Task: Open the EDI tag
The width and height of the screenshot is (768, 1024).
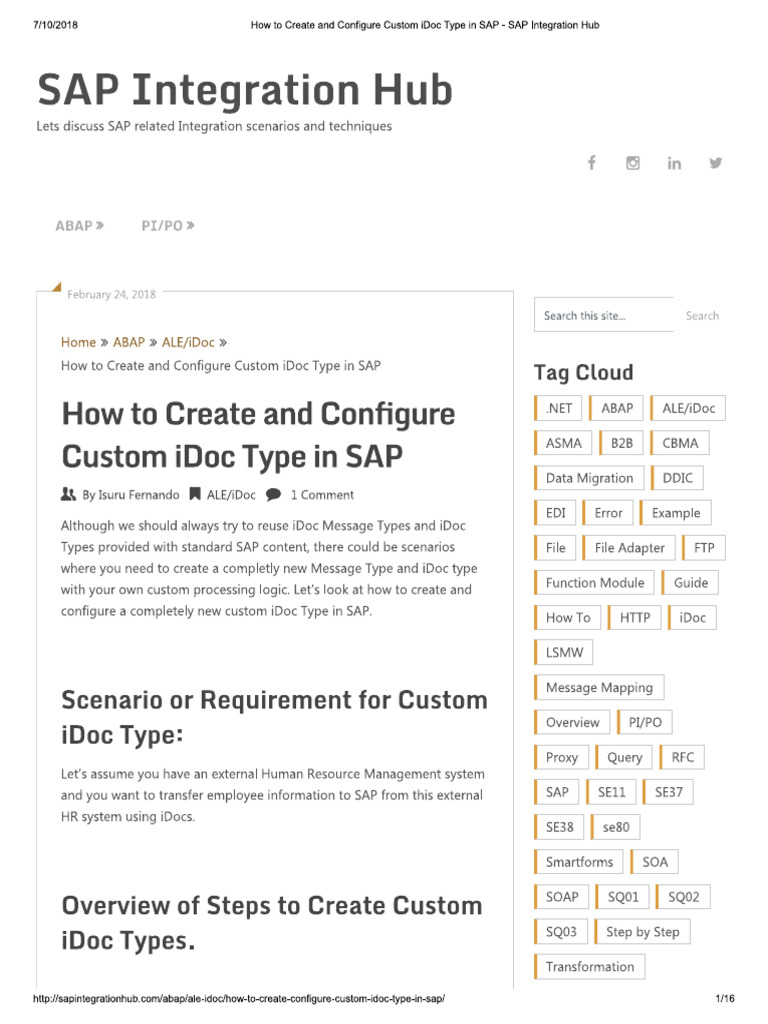Action: [555, 513]
